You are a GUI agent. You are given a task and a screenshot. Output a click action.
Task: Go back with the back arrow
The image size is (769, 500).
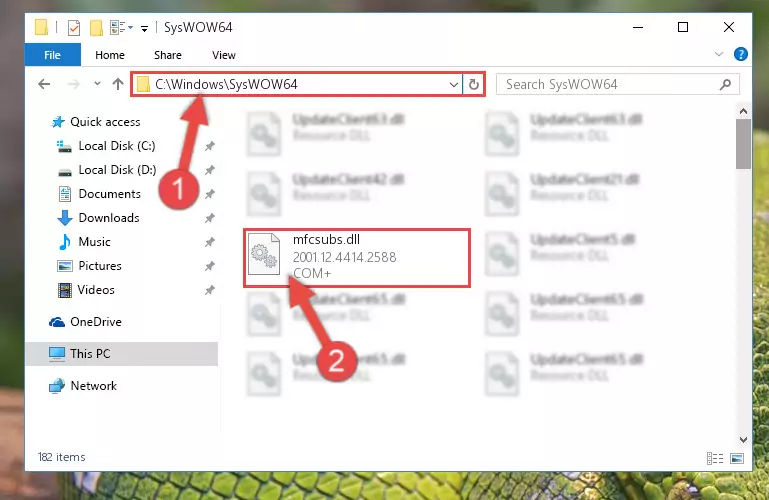coord(44,84)
